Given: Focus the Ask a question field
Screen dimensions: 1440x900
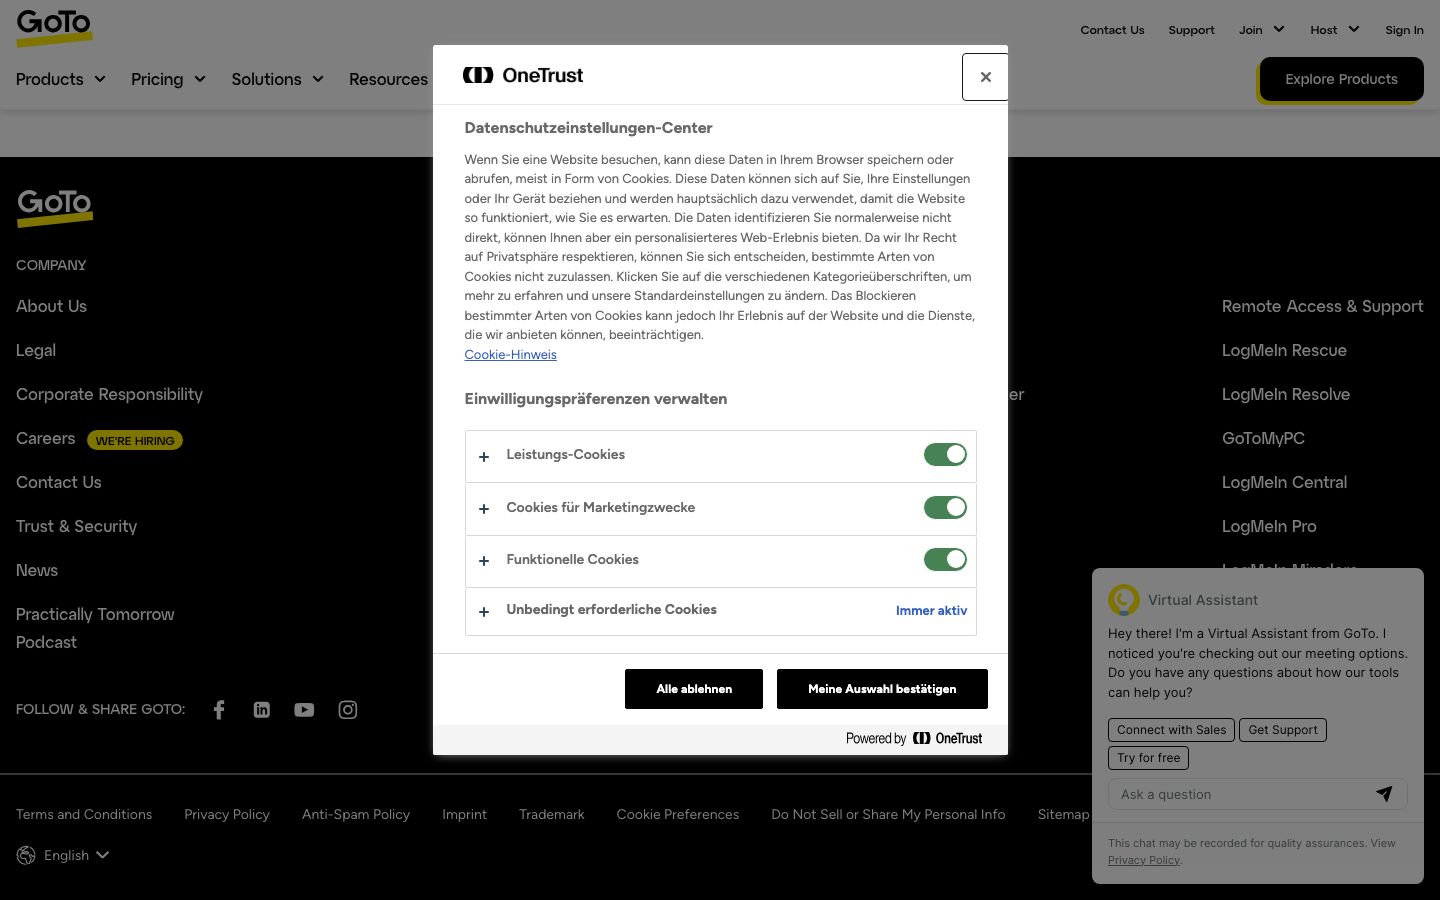Looking at the screenshot, I should (x=1240, y=794).
